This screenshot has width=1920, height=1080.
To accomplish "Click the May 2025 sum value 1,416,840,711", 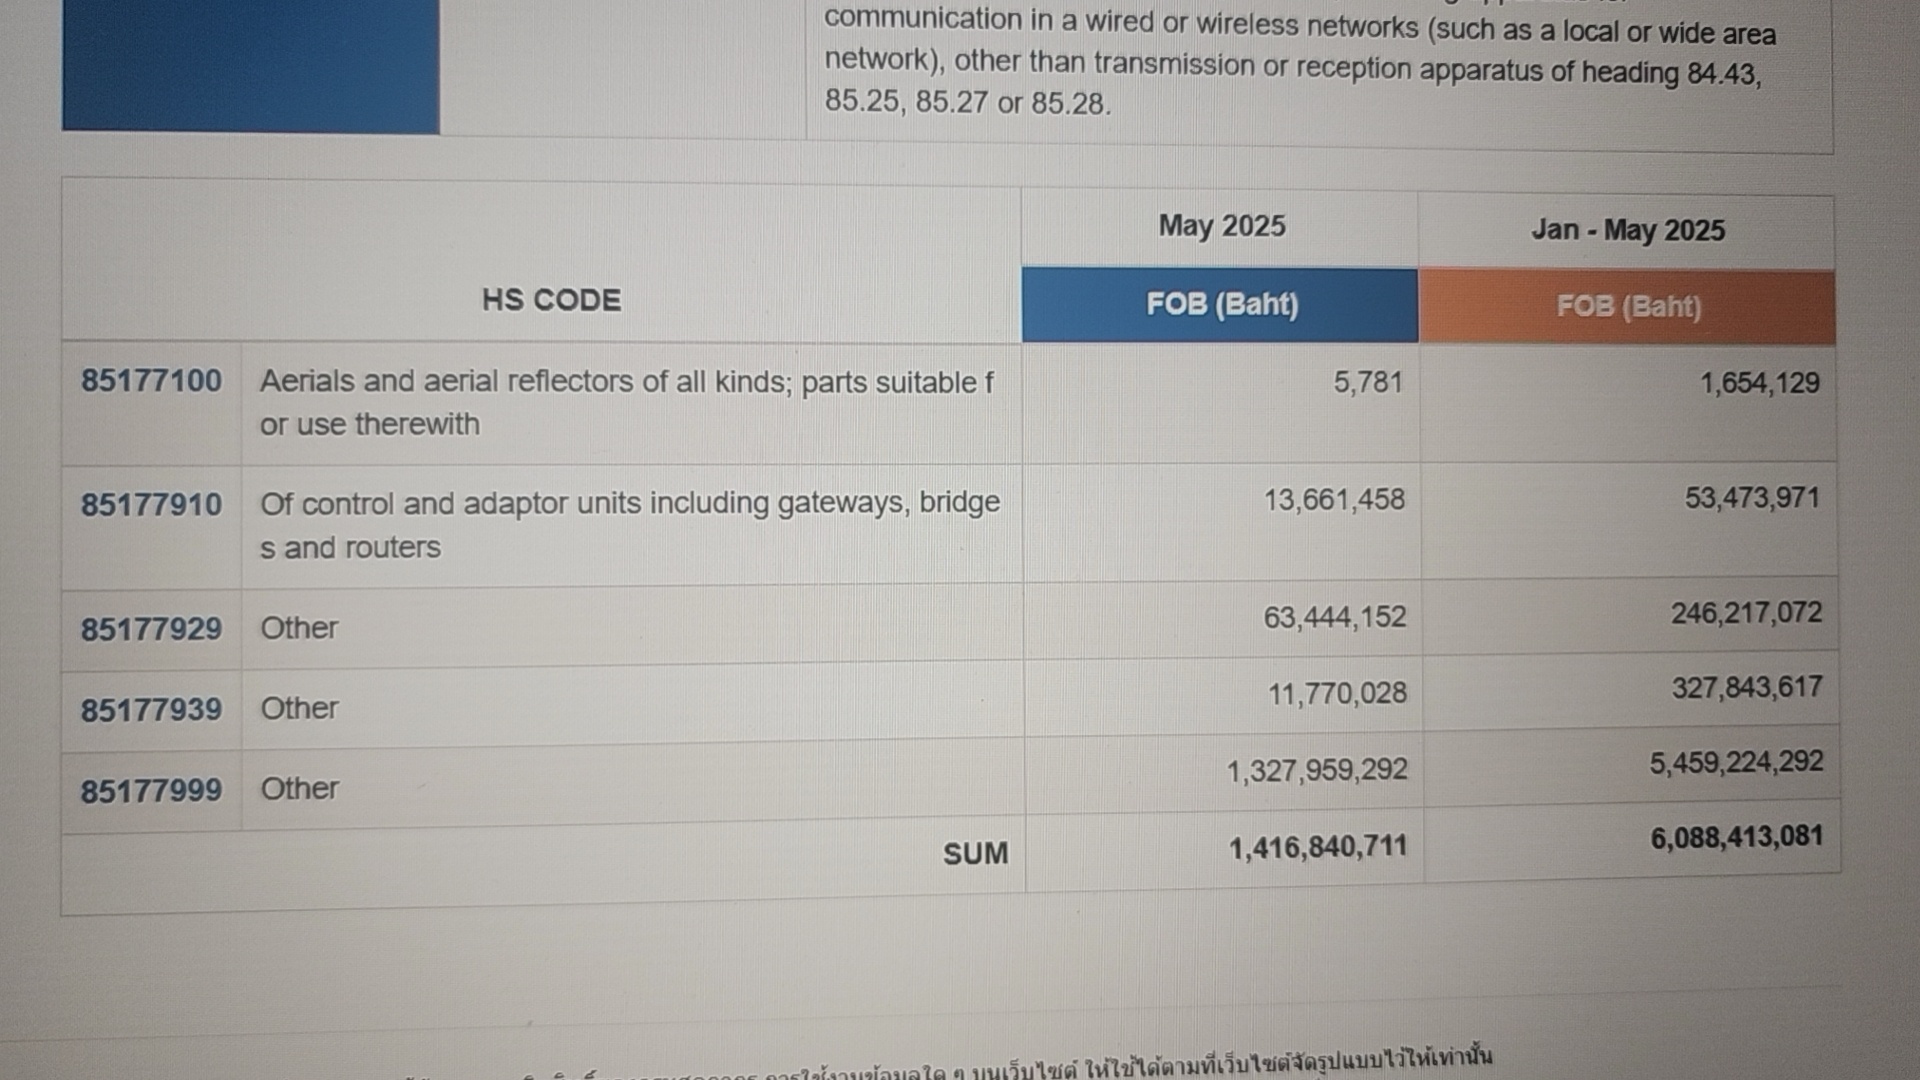I will (x=1317, y=848).
